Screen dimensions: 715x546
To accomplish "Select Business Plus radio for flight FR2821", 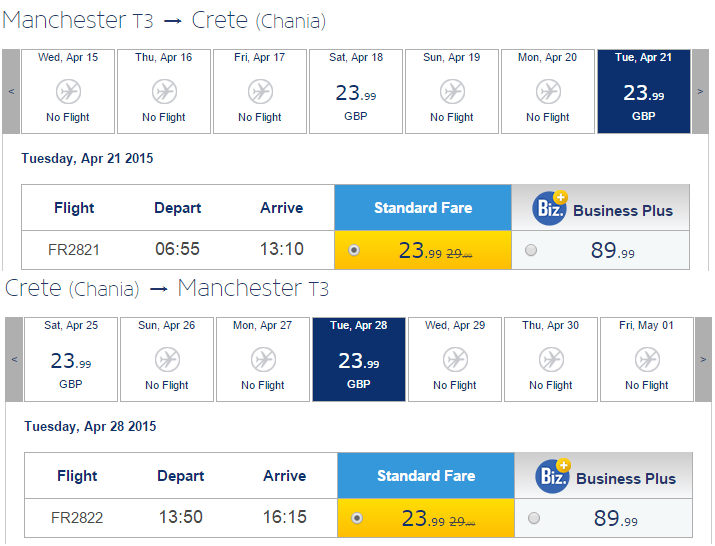I will [531, 250].
